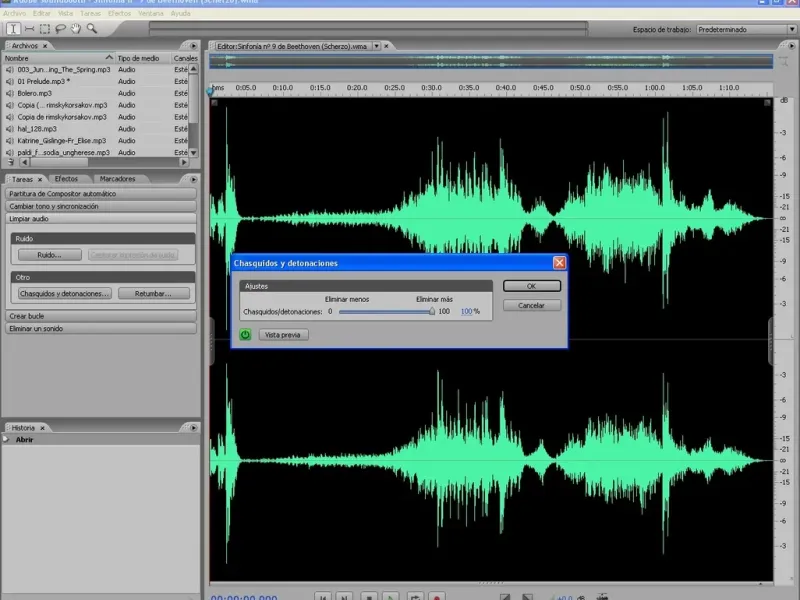Select 01 Prelude.mp3 in file list
Viewport: 800px width, 600px height.
click(43, 81)
